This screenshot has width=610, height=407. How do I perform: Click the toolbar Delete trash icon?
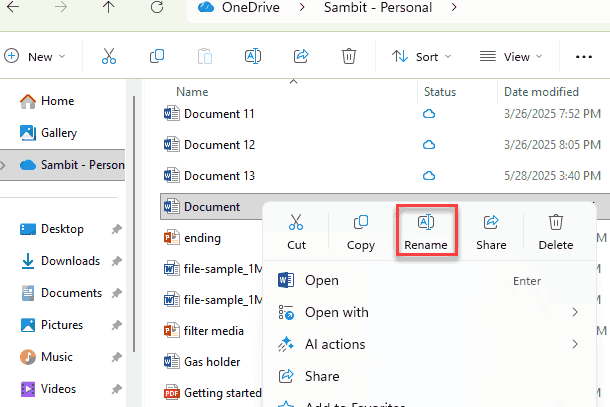tap(349, 56)
